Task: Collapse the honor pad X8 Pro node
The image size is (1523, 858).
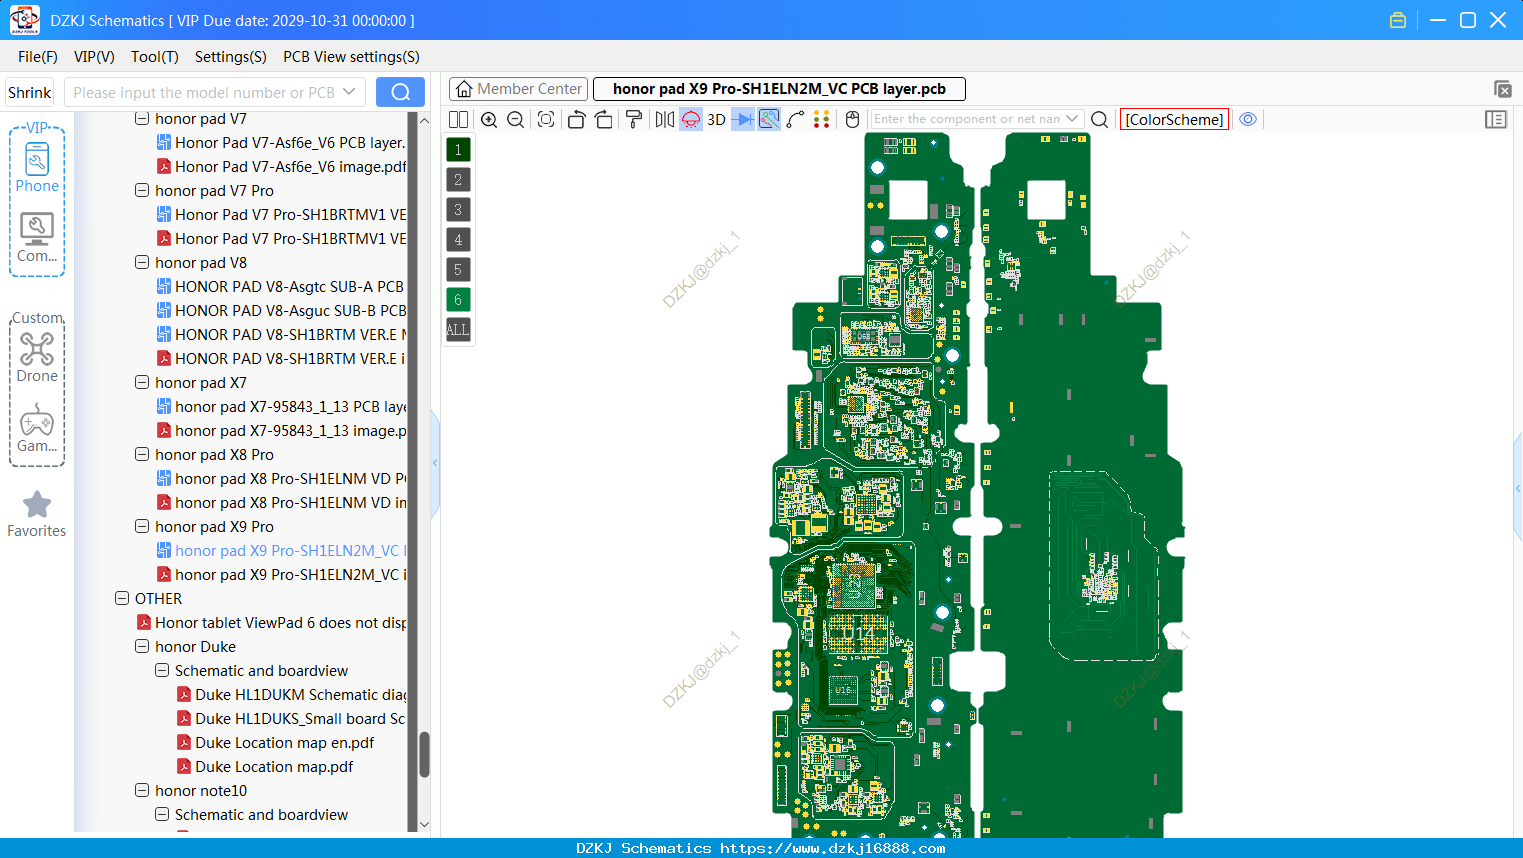Action: (x=142, y=454)
